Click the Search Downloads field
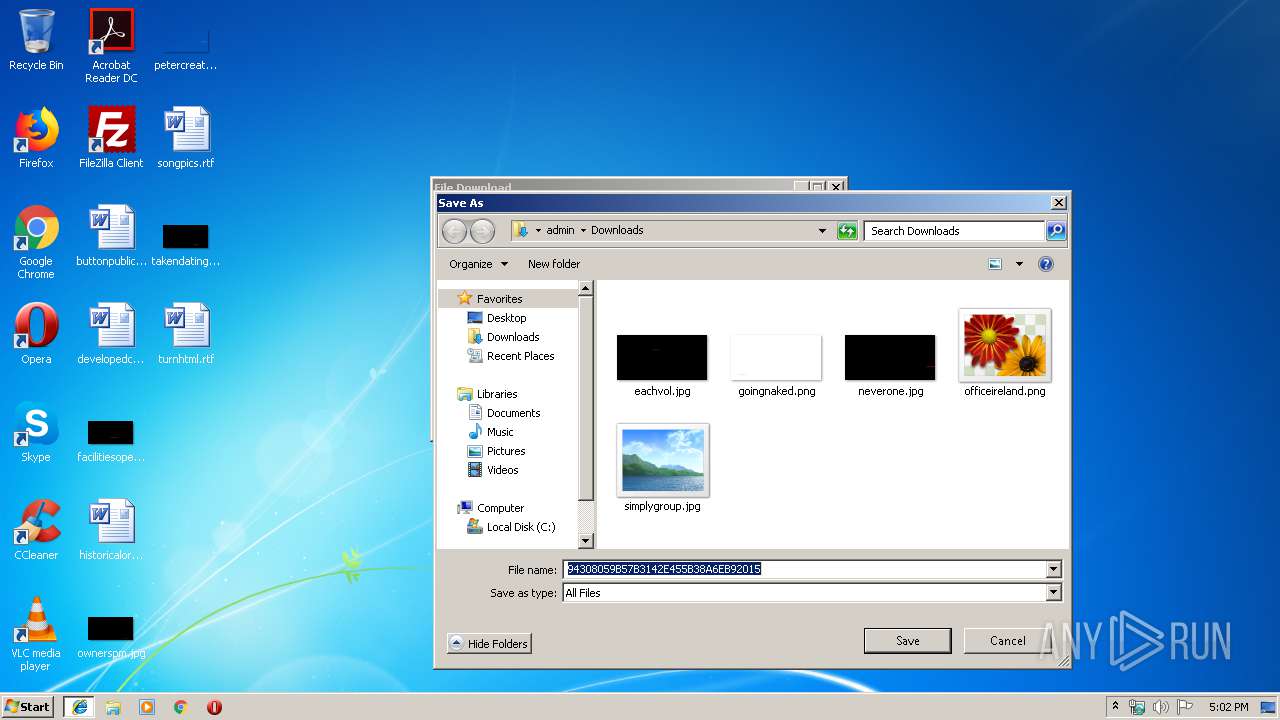The image size is (1280, 720). (954, 231)
